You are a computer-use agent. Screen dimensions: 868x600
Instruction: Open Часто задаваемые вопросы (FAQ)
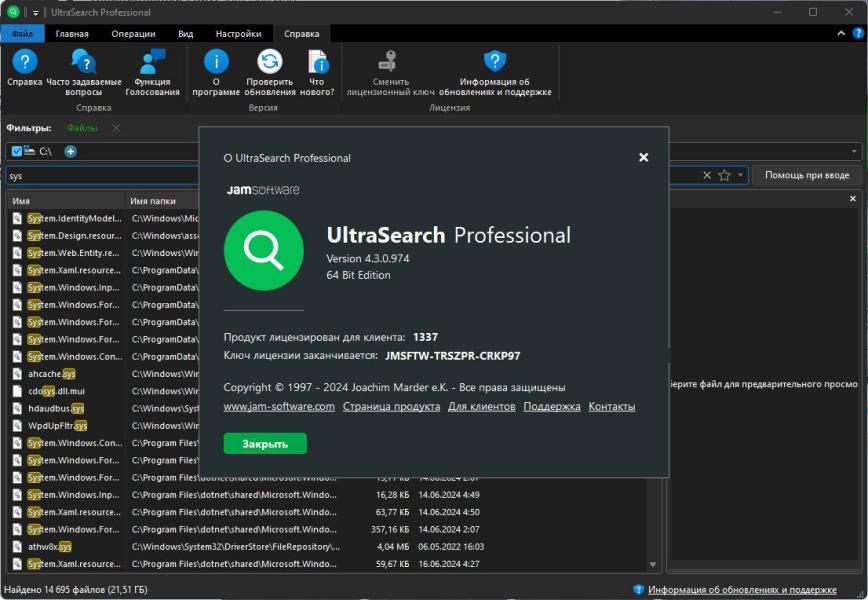[x=84, y=73]
